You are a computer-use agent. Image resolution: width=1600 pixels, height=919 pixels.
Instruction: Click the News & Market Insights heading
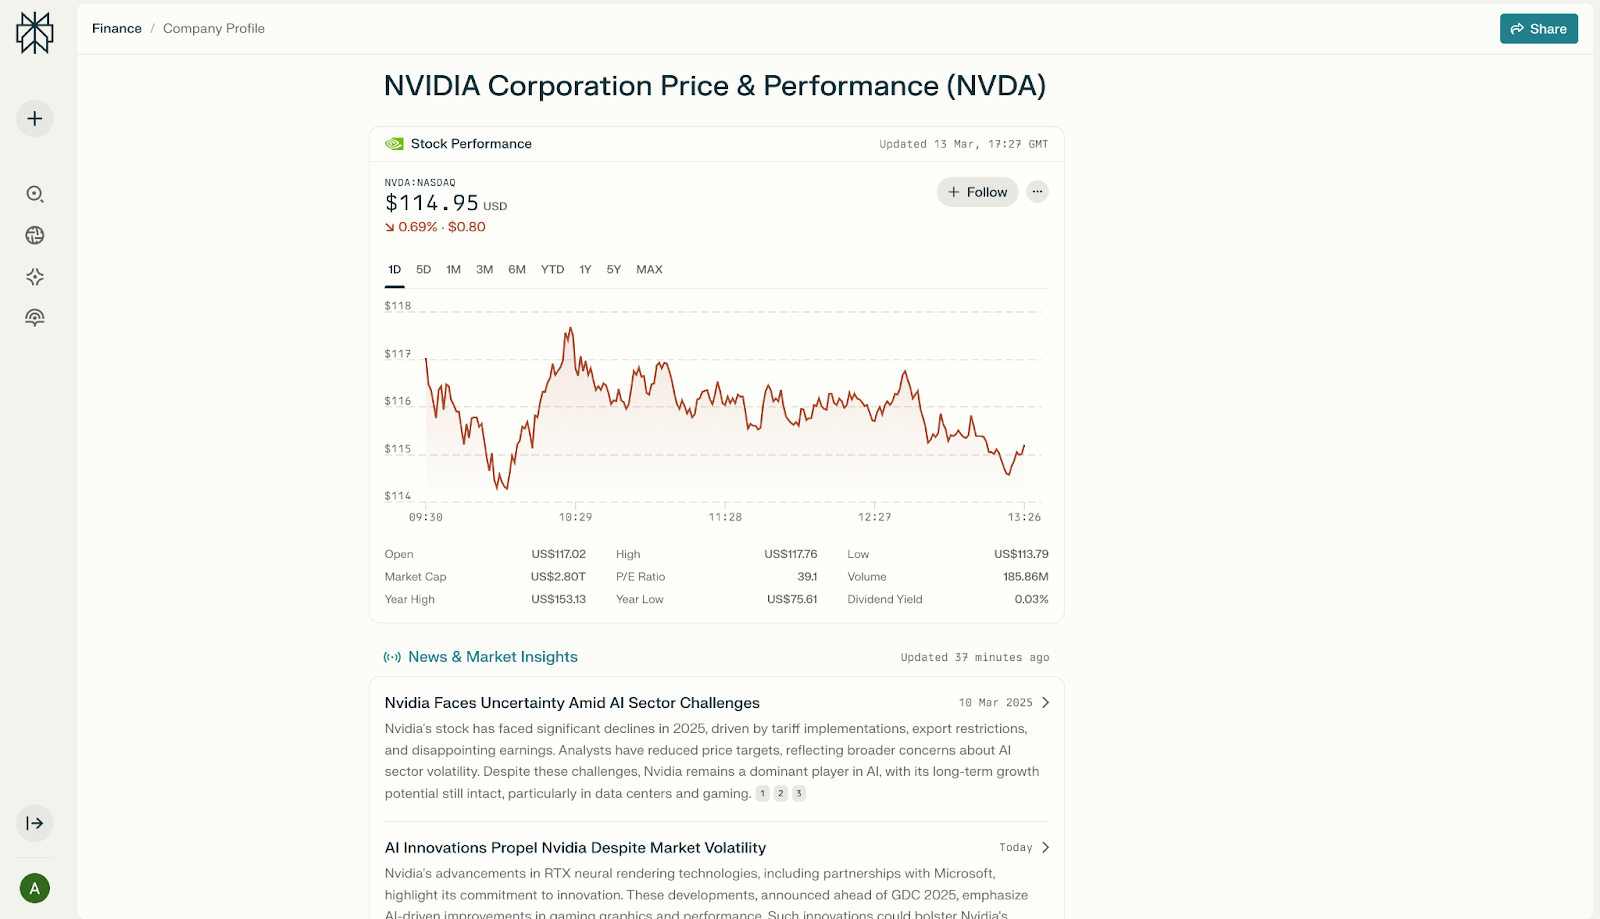(492, 657)
